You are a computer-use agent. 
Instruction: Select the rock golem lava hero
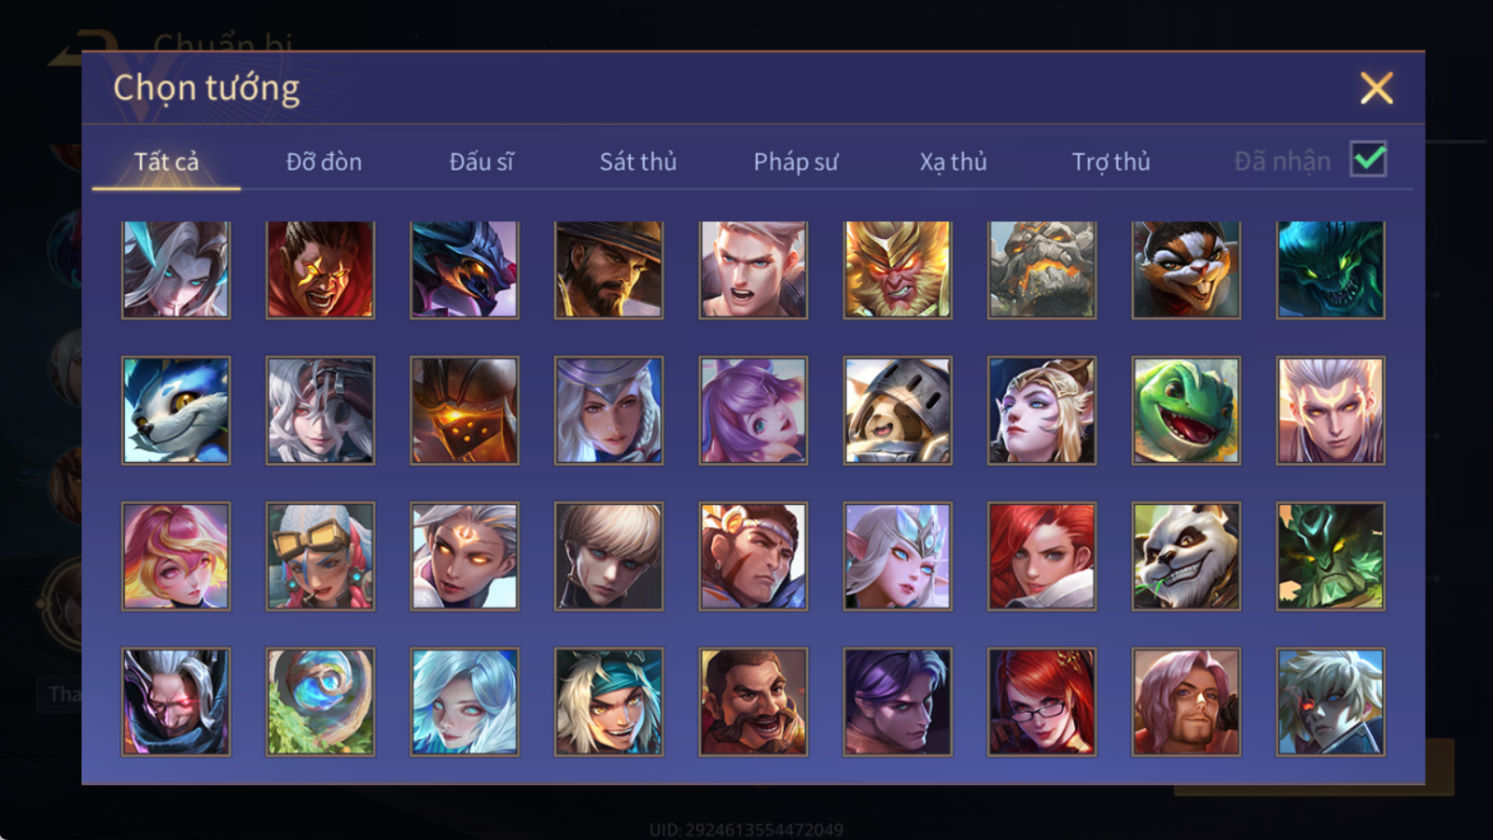[x=1041, y=270]
